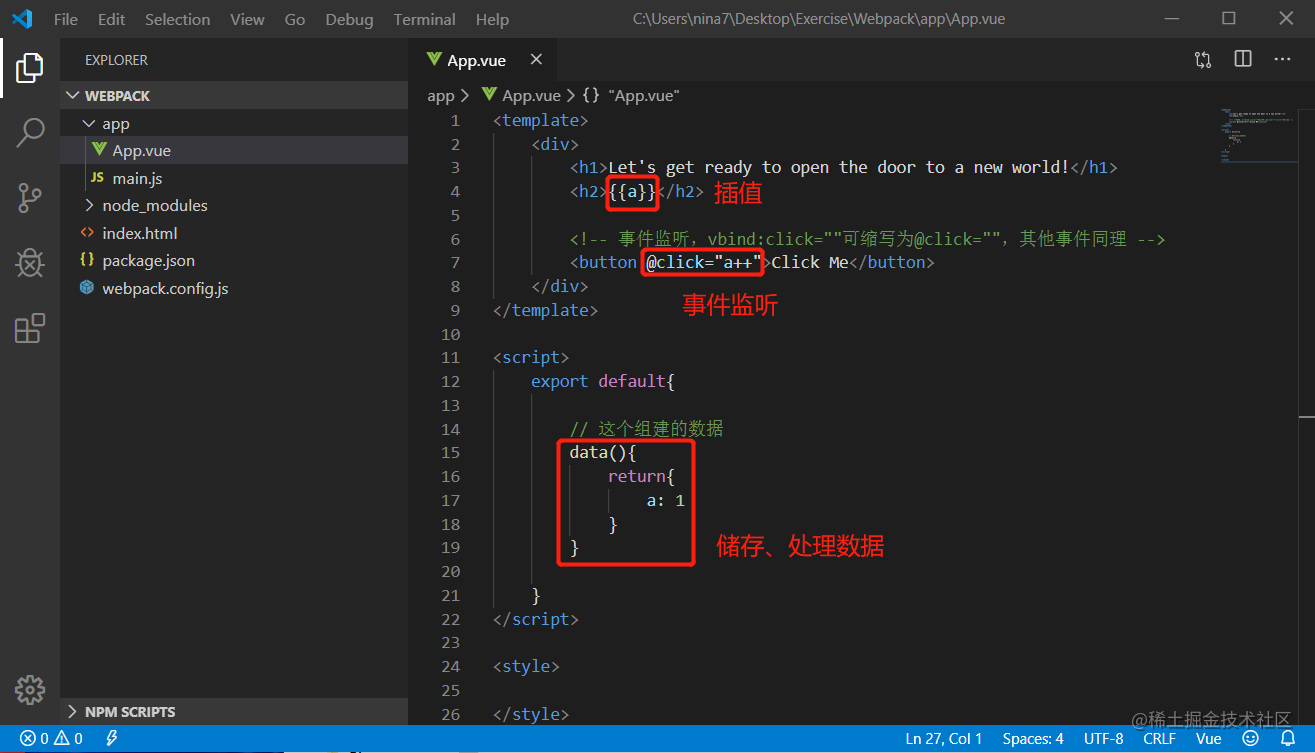1315x753 pixels.
Task: Open the Debug menu
Action: pyautogui.click(x=350, y=19)
